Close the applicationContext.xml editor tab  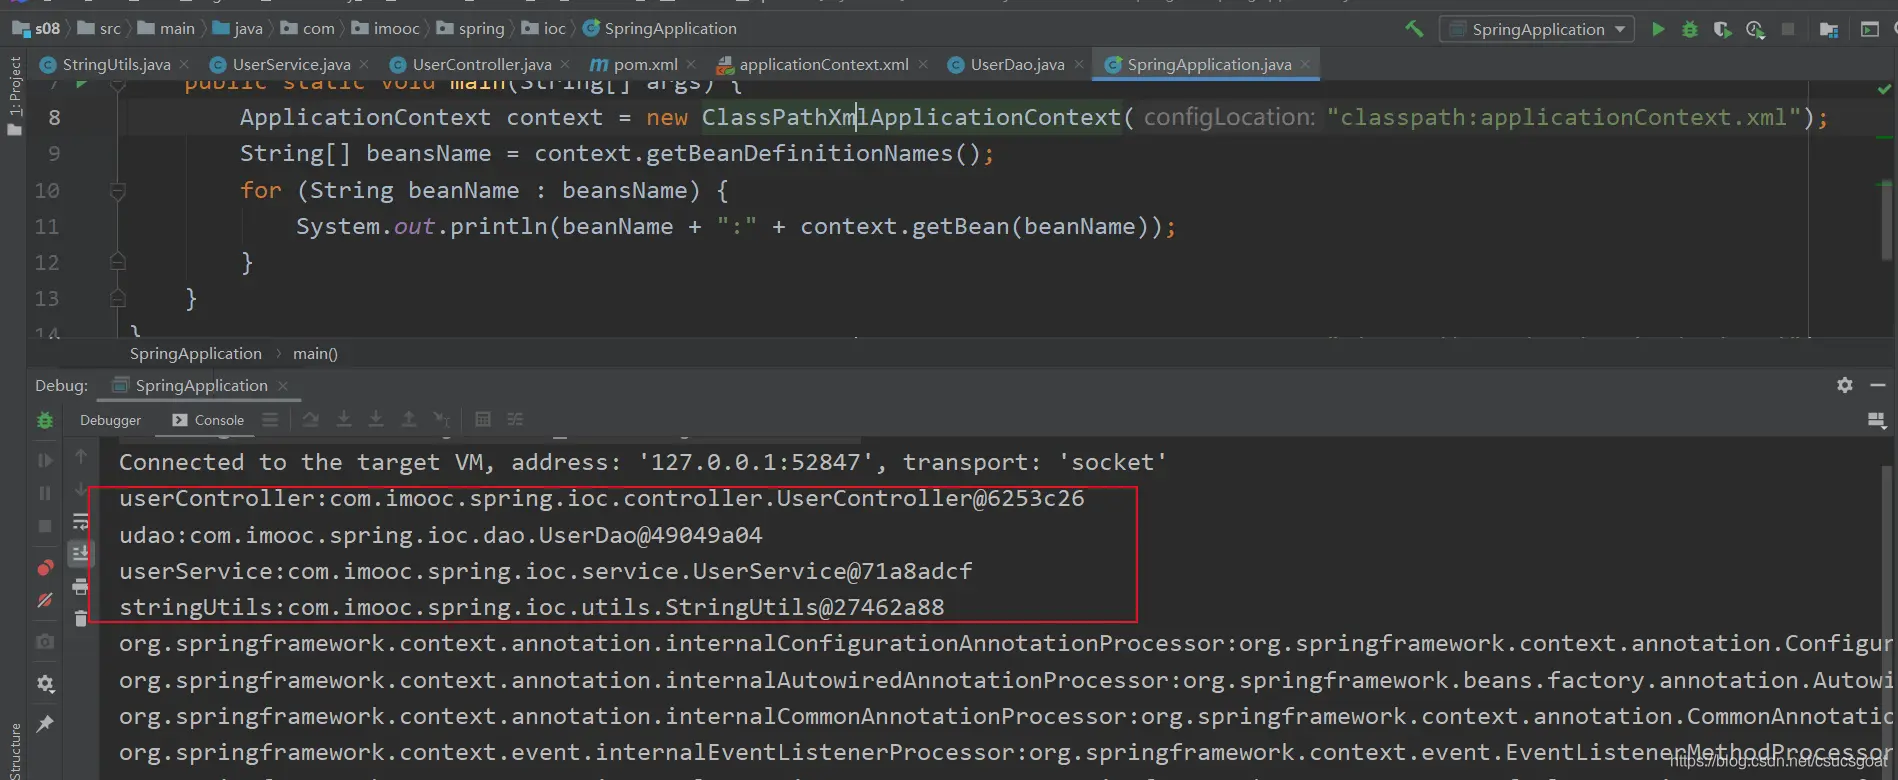(x=923, y=64)
